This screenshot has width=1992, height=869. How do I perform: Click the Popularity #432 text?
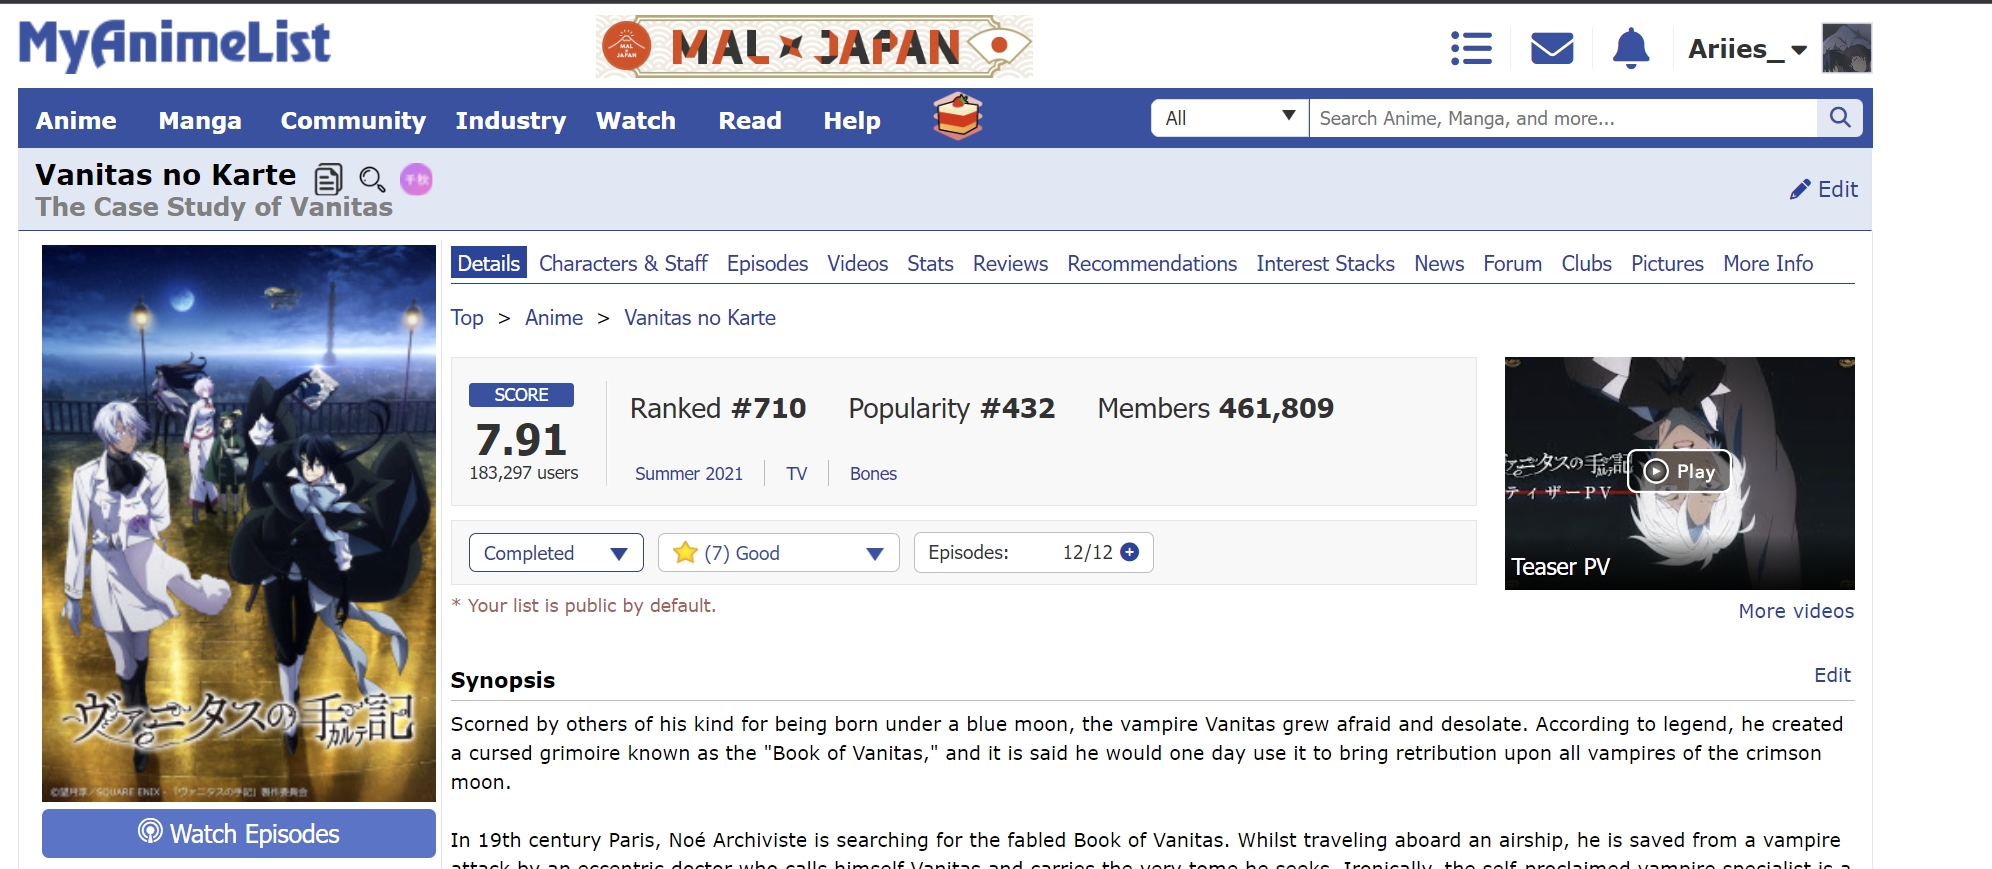point(952,408)
